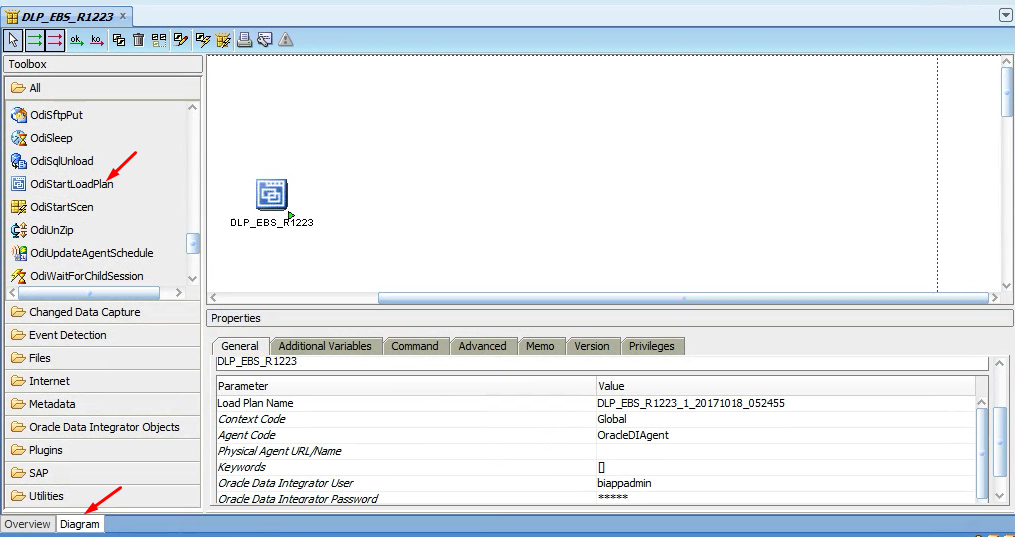Screen dimensions: 1015x537
Task: Open the editor tab list dropdown
Action: 1005,15
